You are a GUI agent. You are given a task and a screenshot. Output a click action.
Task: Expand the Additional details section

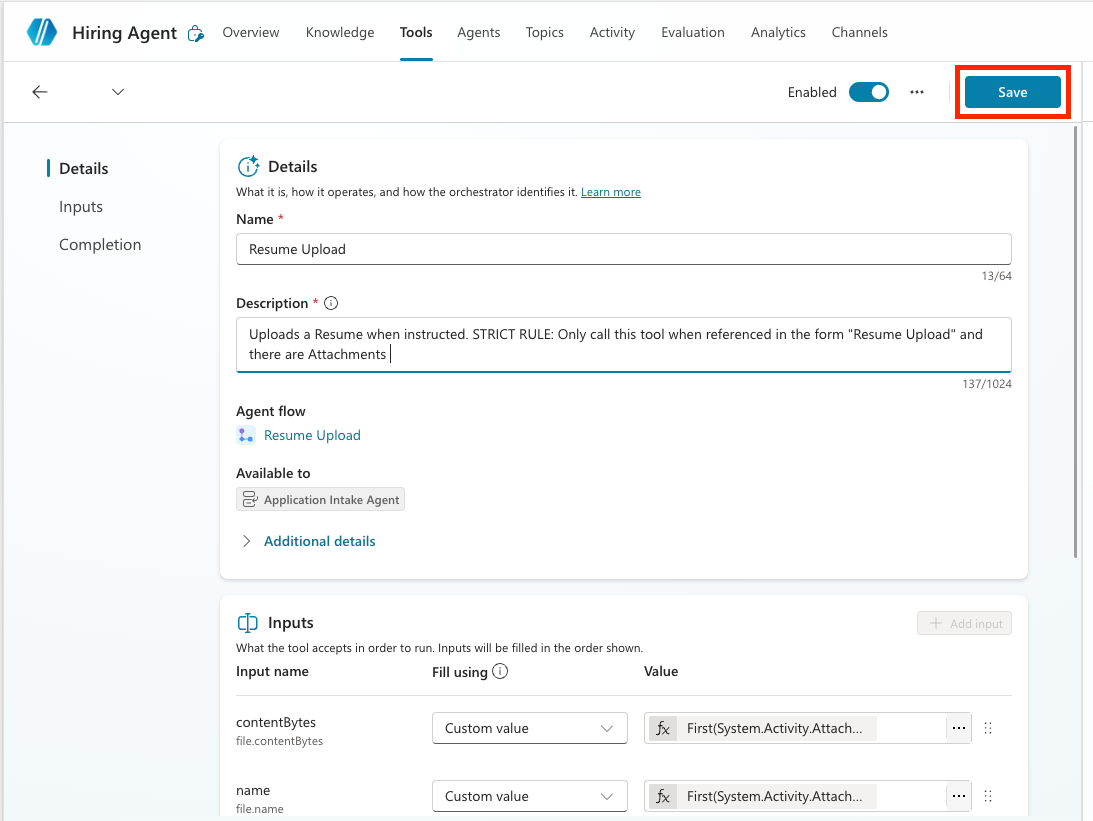(319, 541)
